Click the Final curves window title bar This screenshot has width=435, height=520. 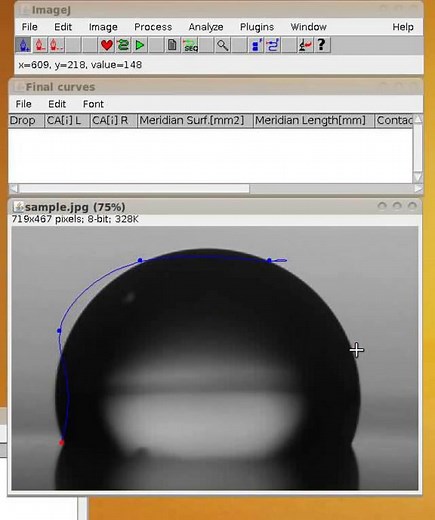click(215, 87)
